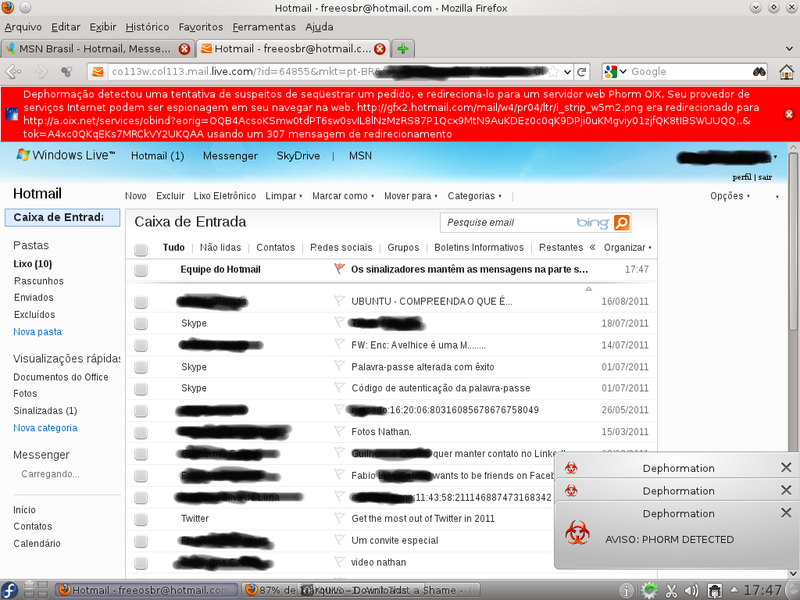The width and height of the screenshot is (800, 600).
Task: Click the biohazard icon beside AVISO: PHORM DETECTED
Action: tap(574, 532)
